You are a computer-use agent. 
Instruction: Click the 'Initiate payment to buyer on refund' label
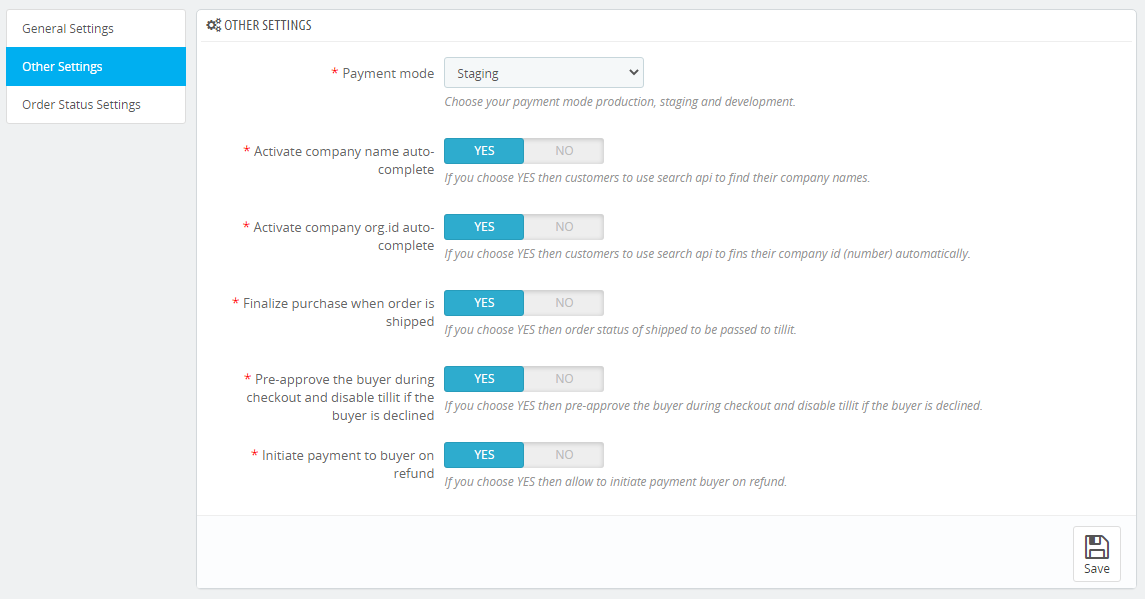point(348,464)
